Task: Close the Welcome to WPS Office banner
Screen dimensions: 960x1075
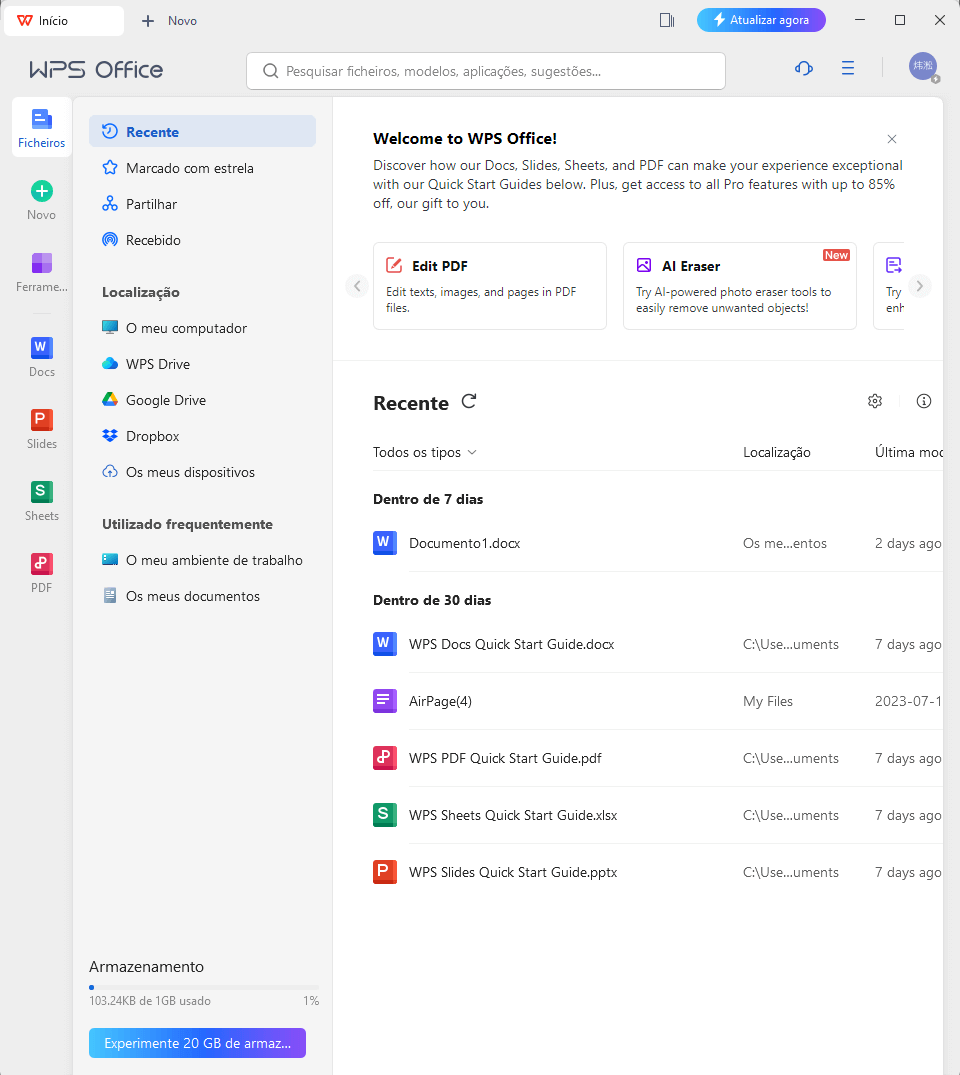Action: pyautogui.click(x=891, y=139)
